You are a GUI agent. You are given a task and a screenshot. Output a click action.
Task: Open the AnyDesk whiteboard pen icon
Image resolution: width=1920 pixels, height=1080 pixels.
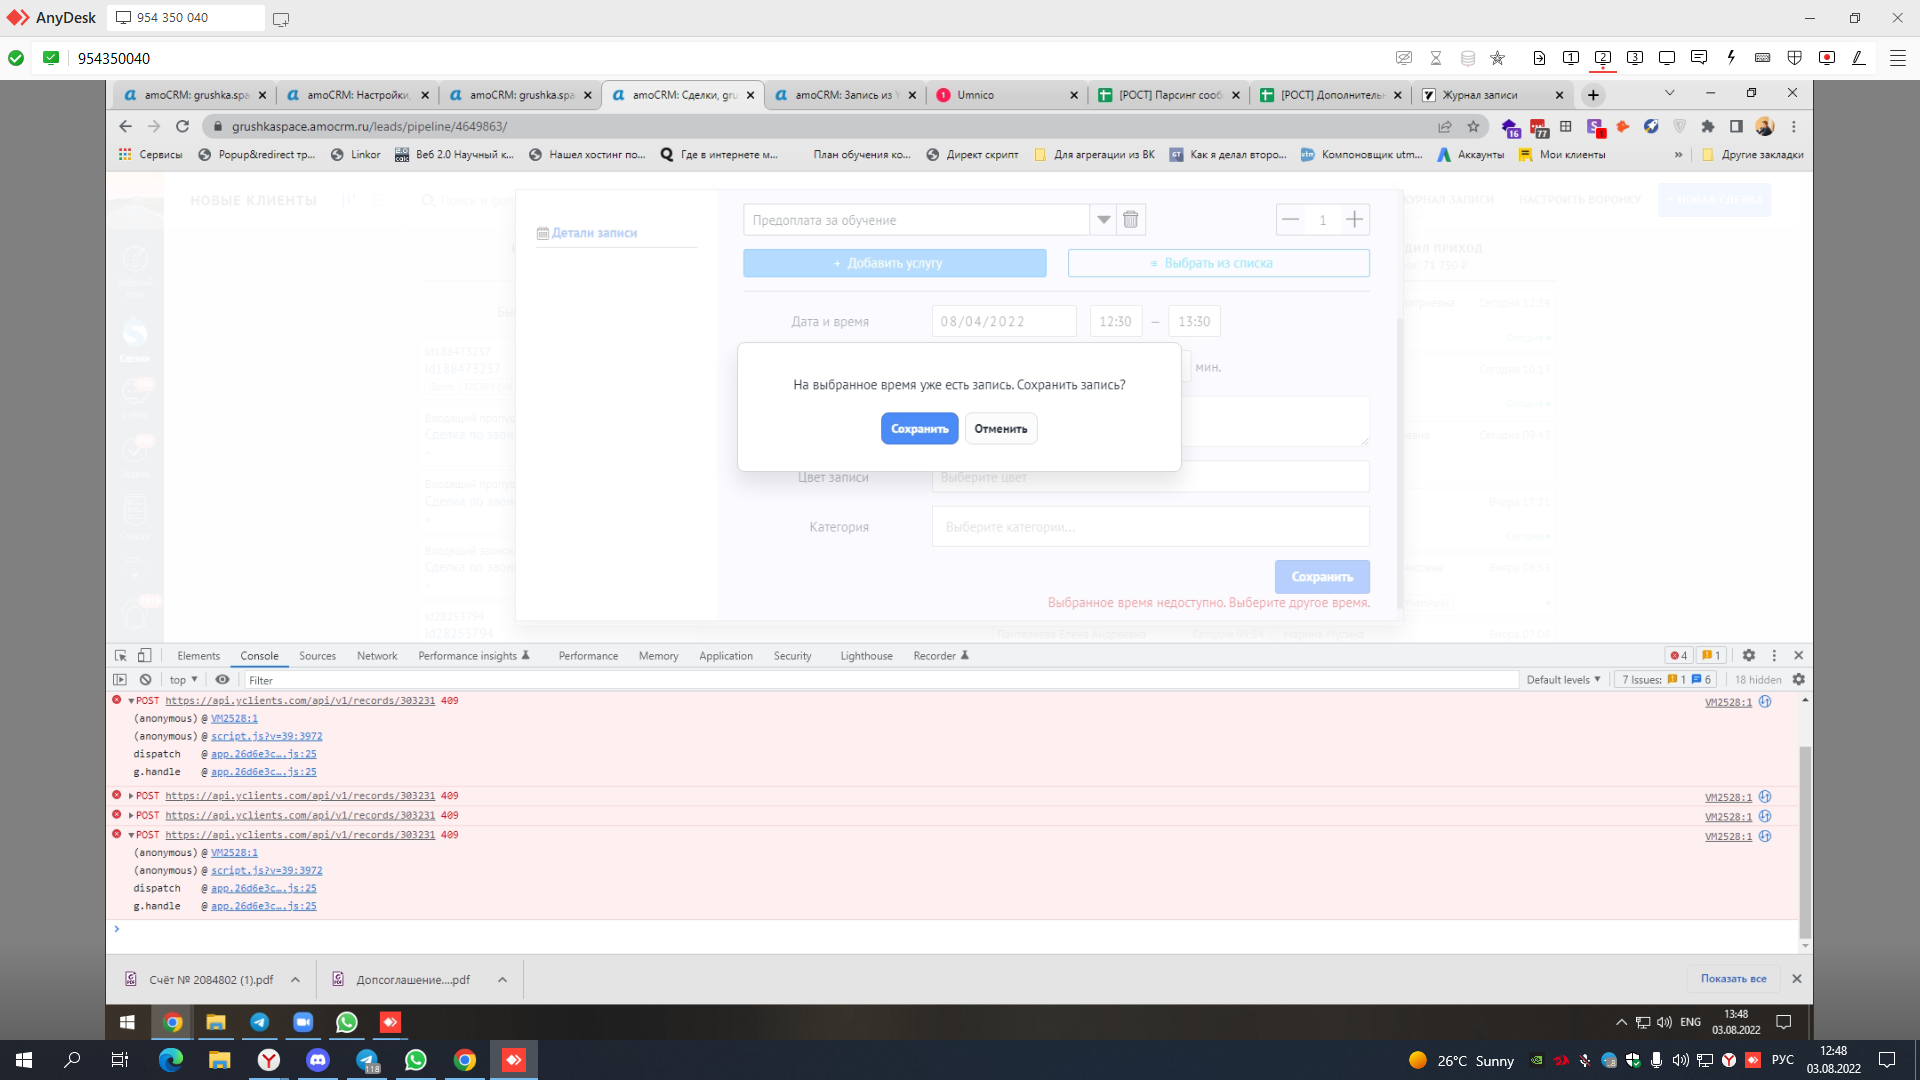[1859, 58]
